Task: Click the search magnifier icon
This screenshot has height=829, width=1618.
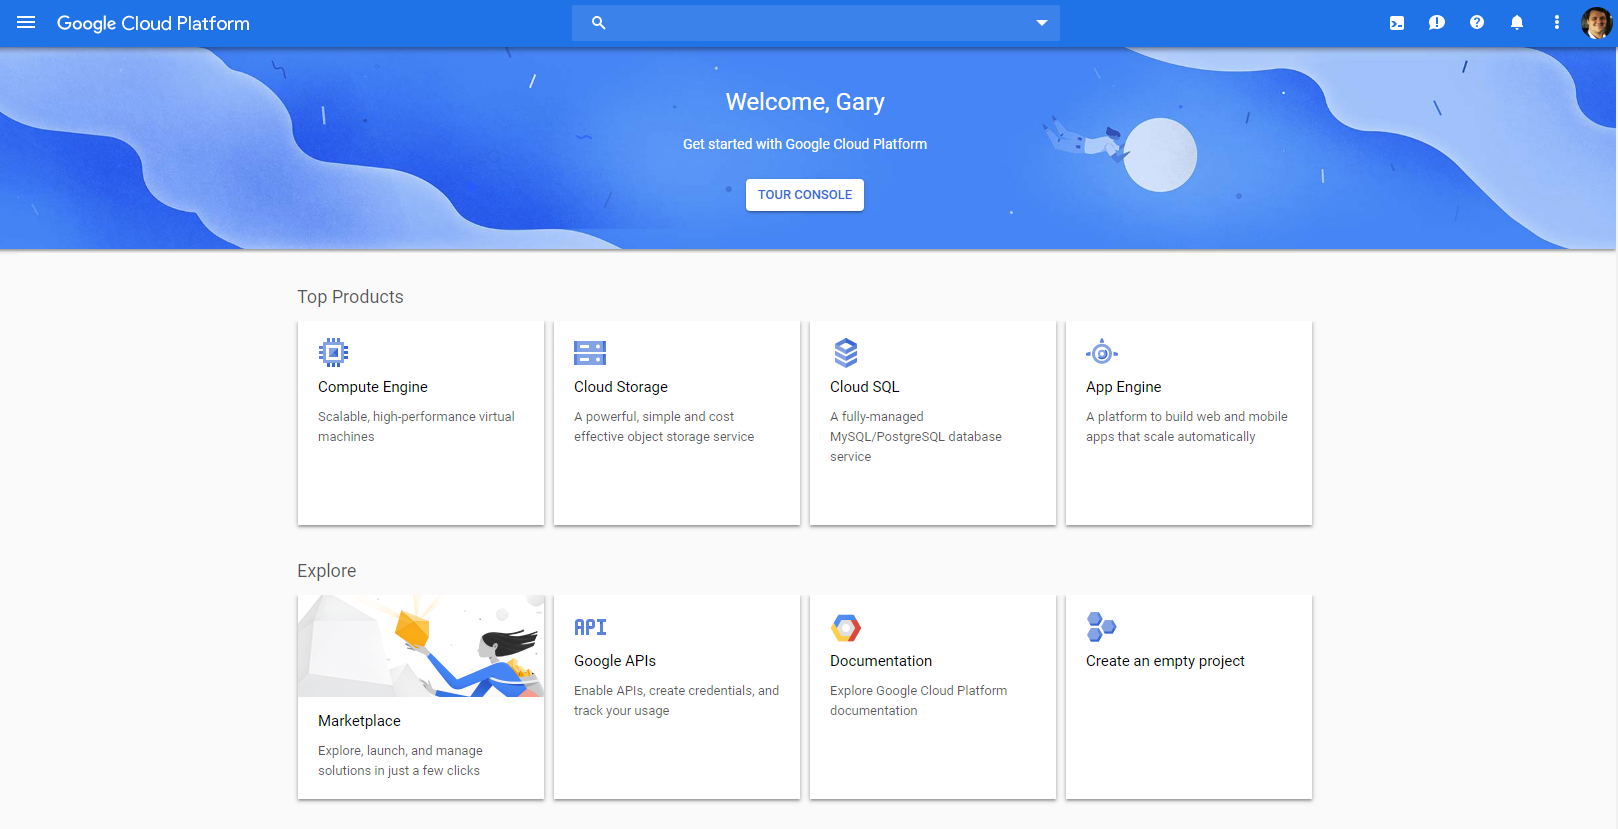Action: coord(598,23)
